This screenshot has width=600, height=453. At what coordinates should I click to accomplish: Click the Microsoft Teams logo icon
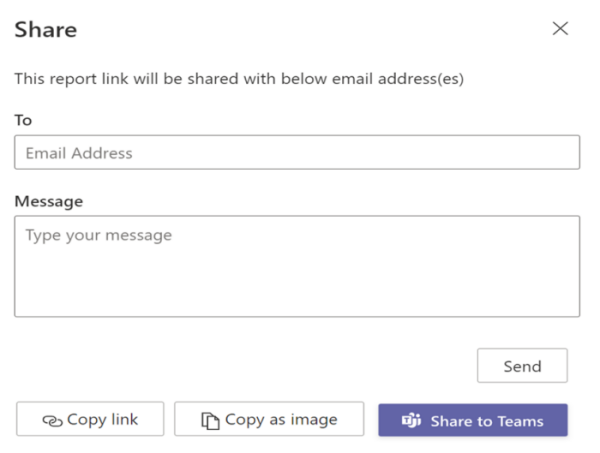tap(411, 421)
